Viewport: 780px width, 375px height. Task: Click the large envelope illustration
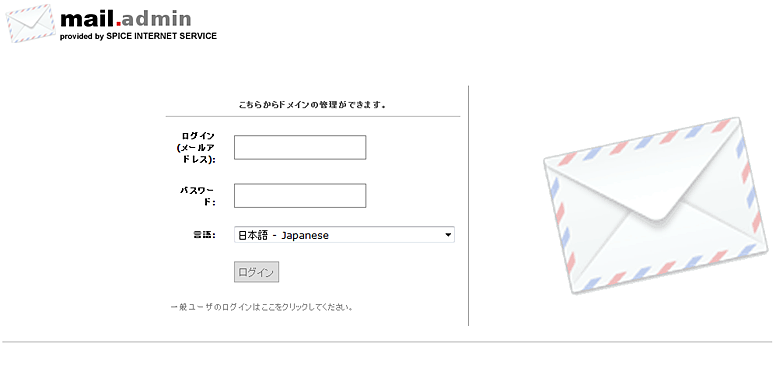click(656, 205)
